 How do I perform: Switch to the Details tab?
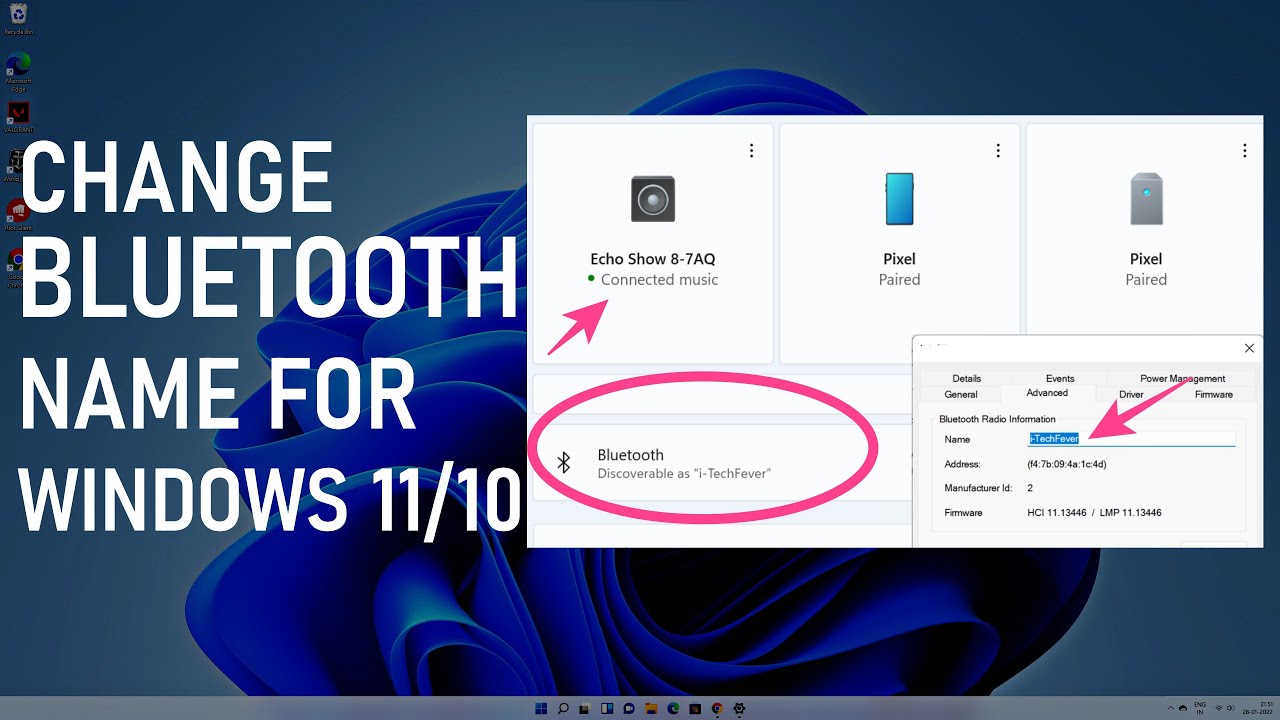pos(966,378)
